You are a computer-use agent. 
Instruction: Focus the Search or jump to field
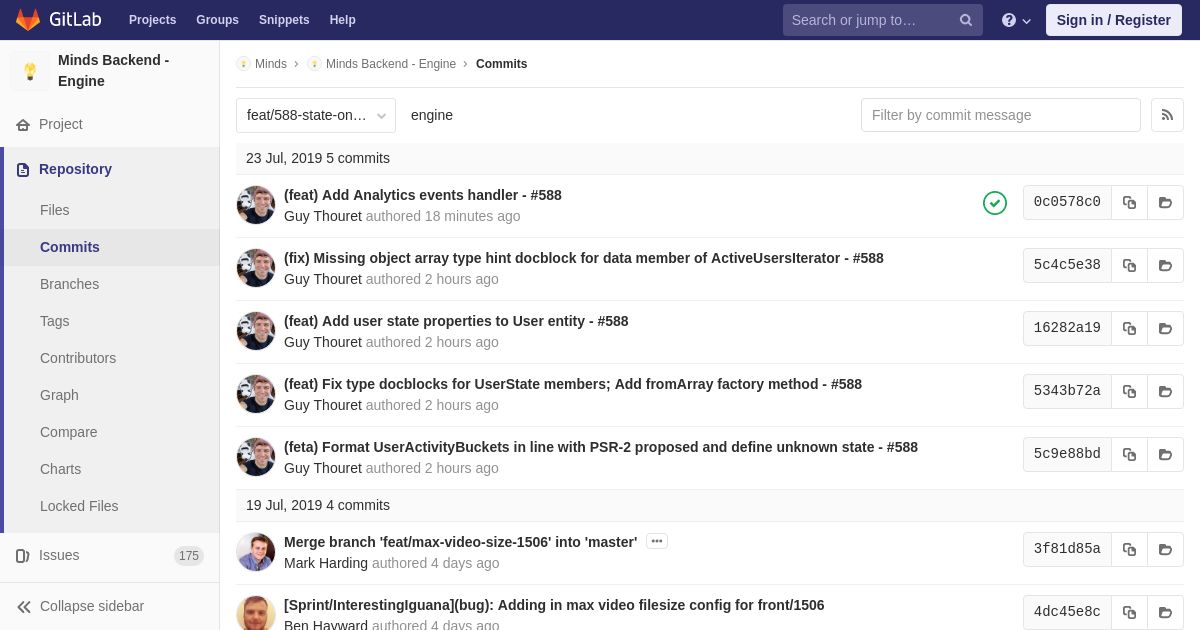tap(882, 20)
